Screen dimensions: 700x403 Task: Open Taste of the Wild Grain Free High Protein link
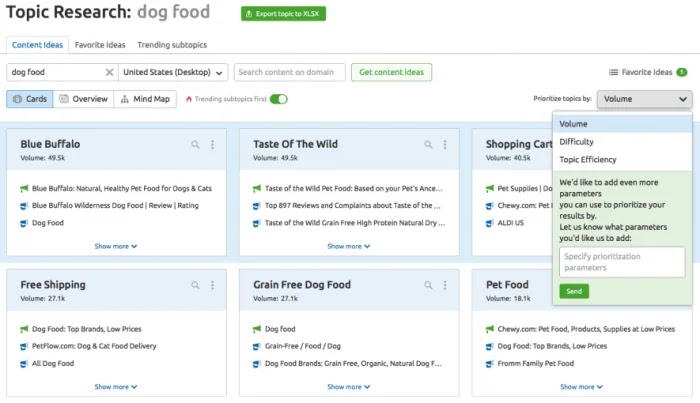pos(355,223)
